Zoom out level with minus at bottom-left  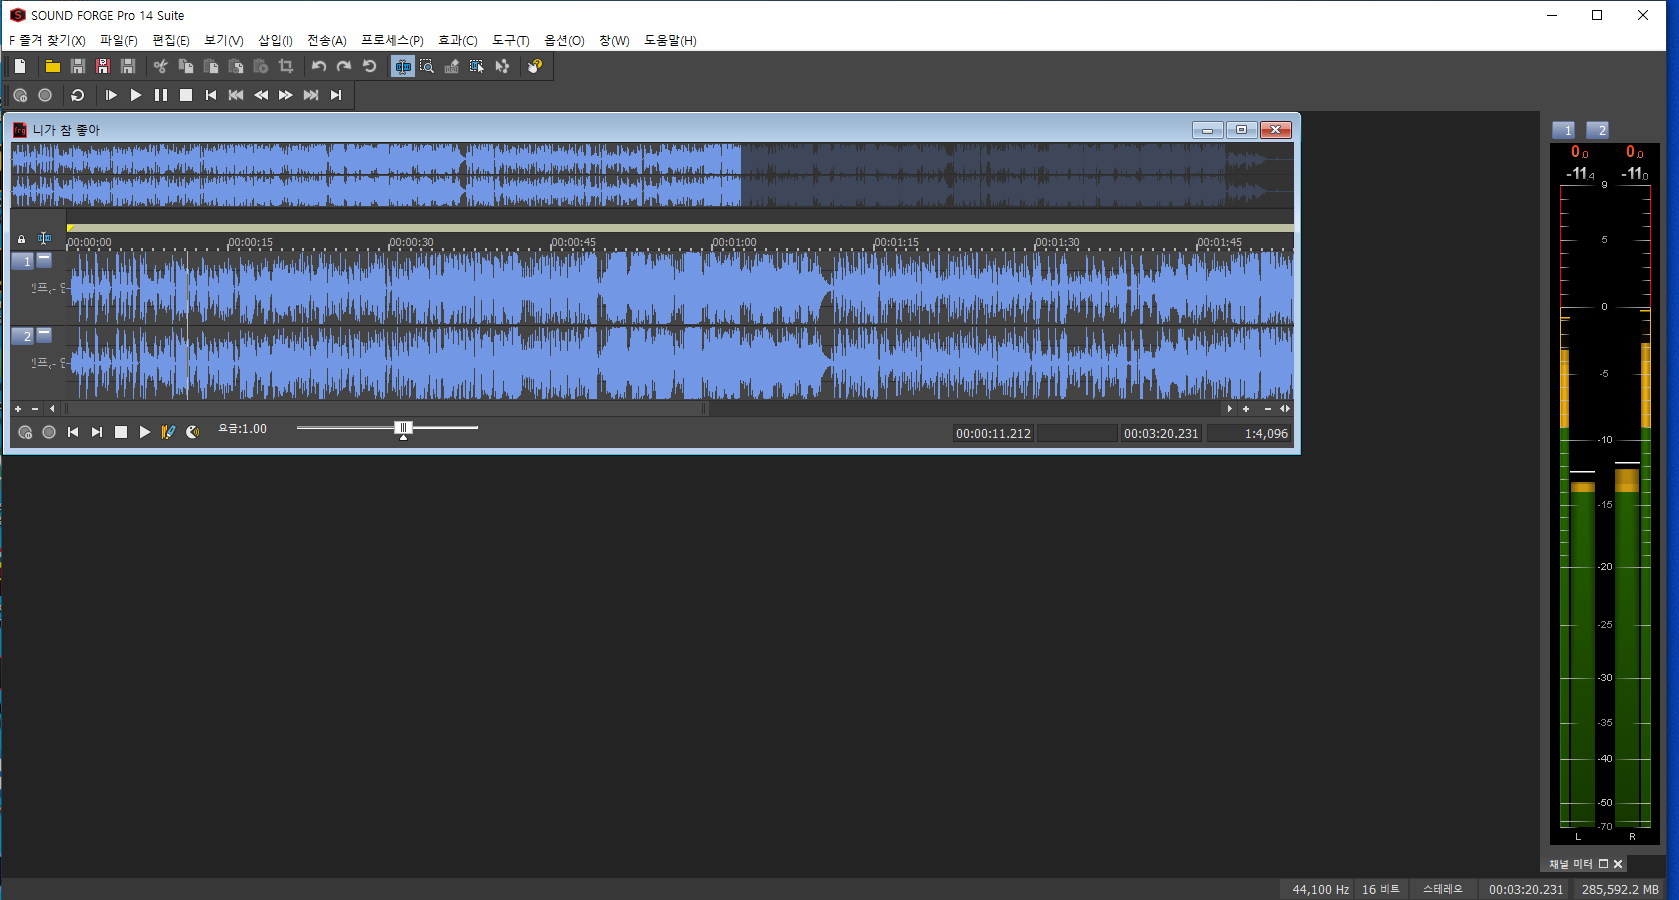pos(35,409)
